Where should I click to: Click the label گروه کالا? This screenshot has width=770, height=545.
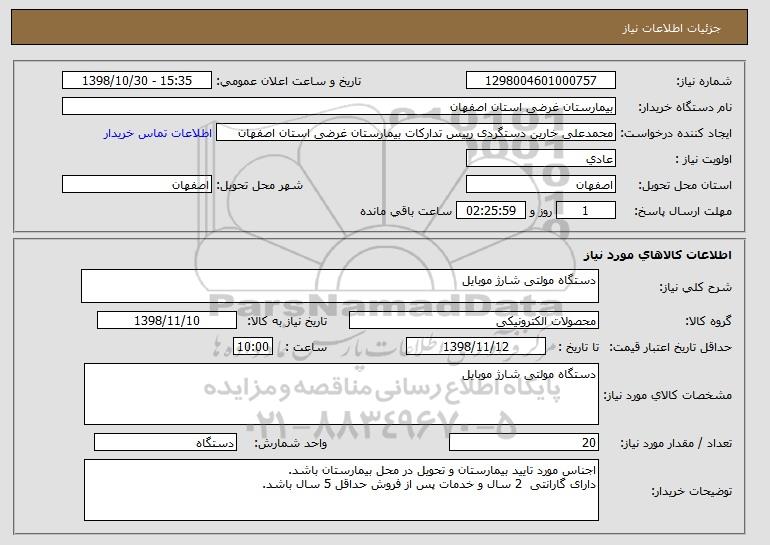709,321
